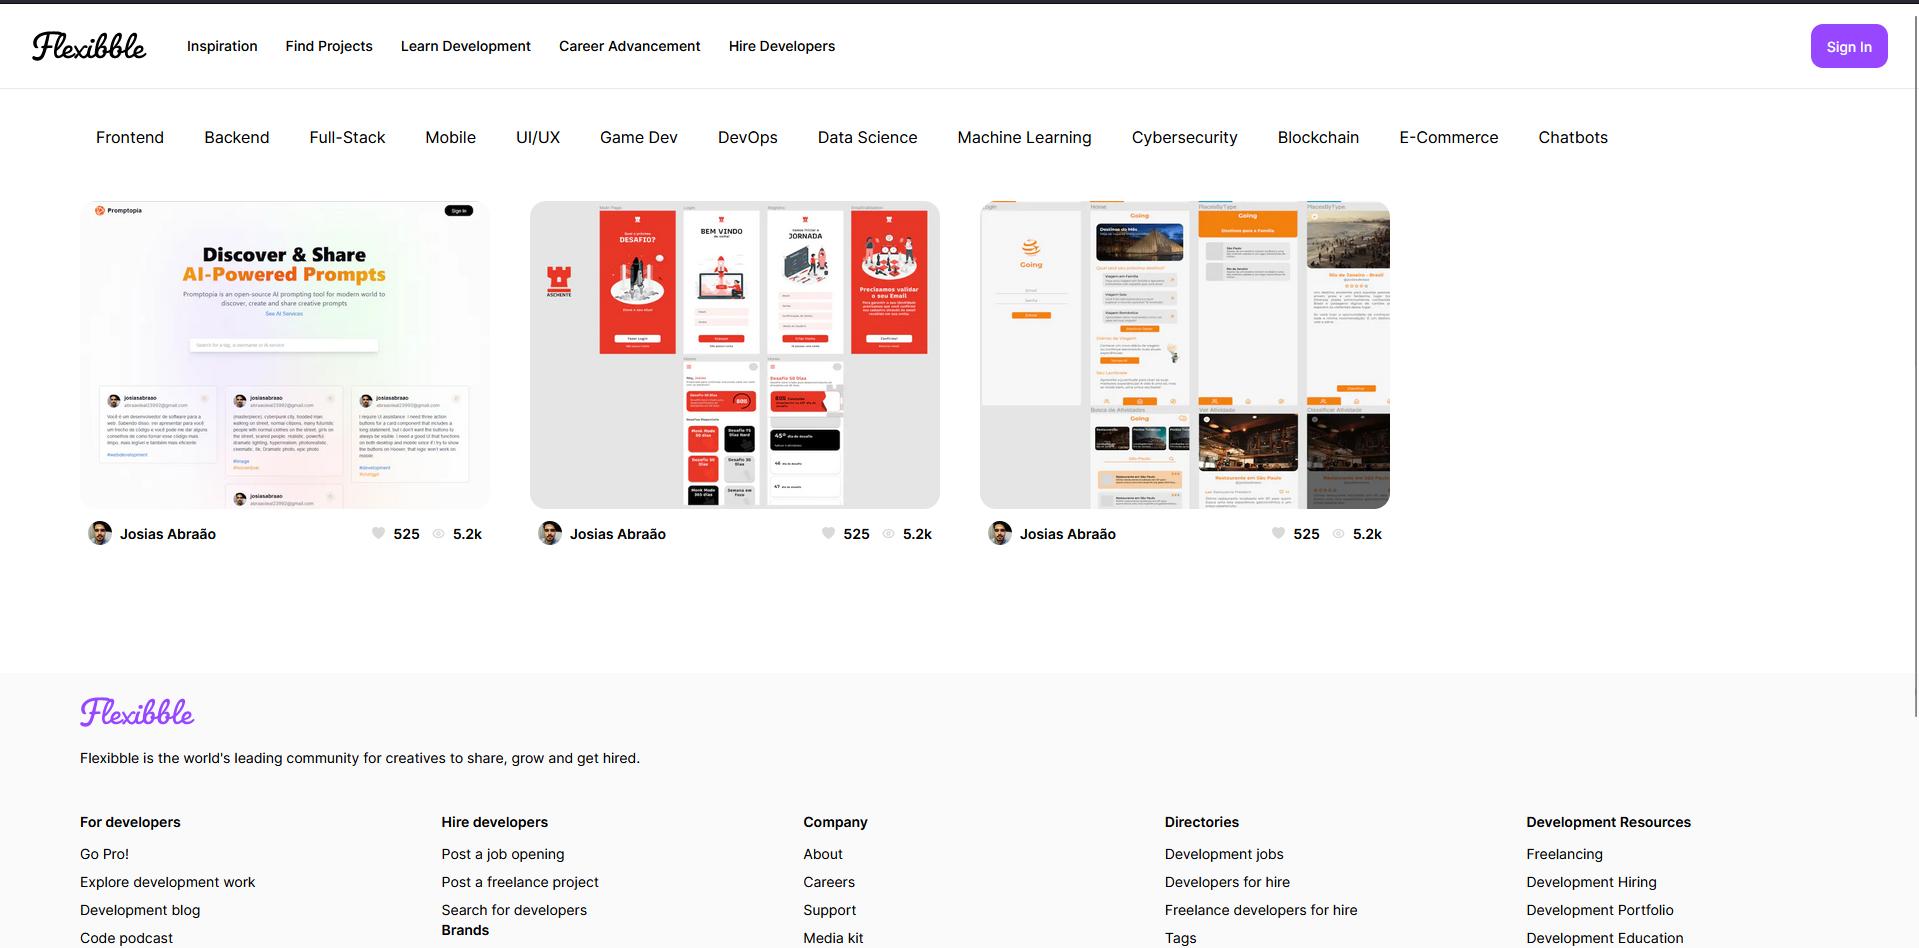
Task: Open the Development jobs directory link
Action: pyautogui.click(x=1224, y=854)
